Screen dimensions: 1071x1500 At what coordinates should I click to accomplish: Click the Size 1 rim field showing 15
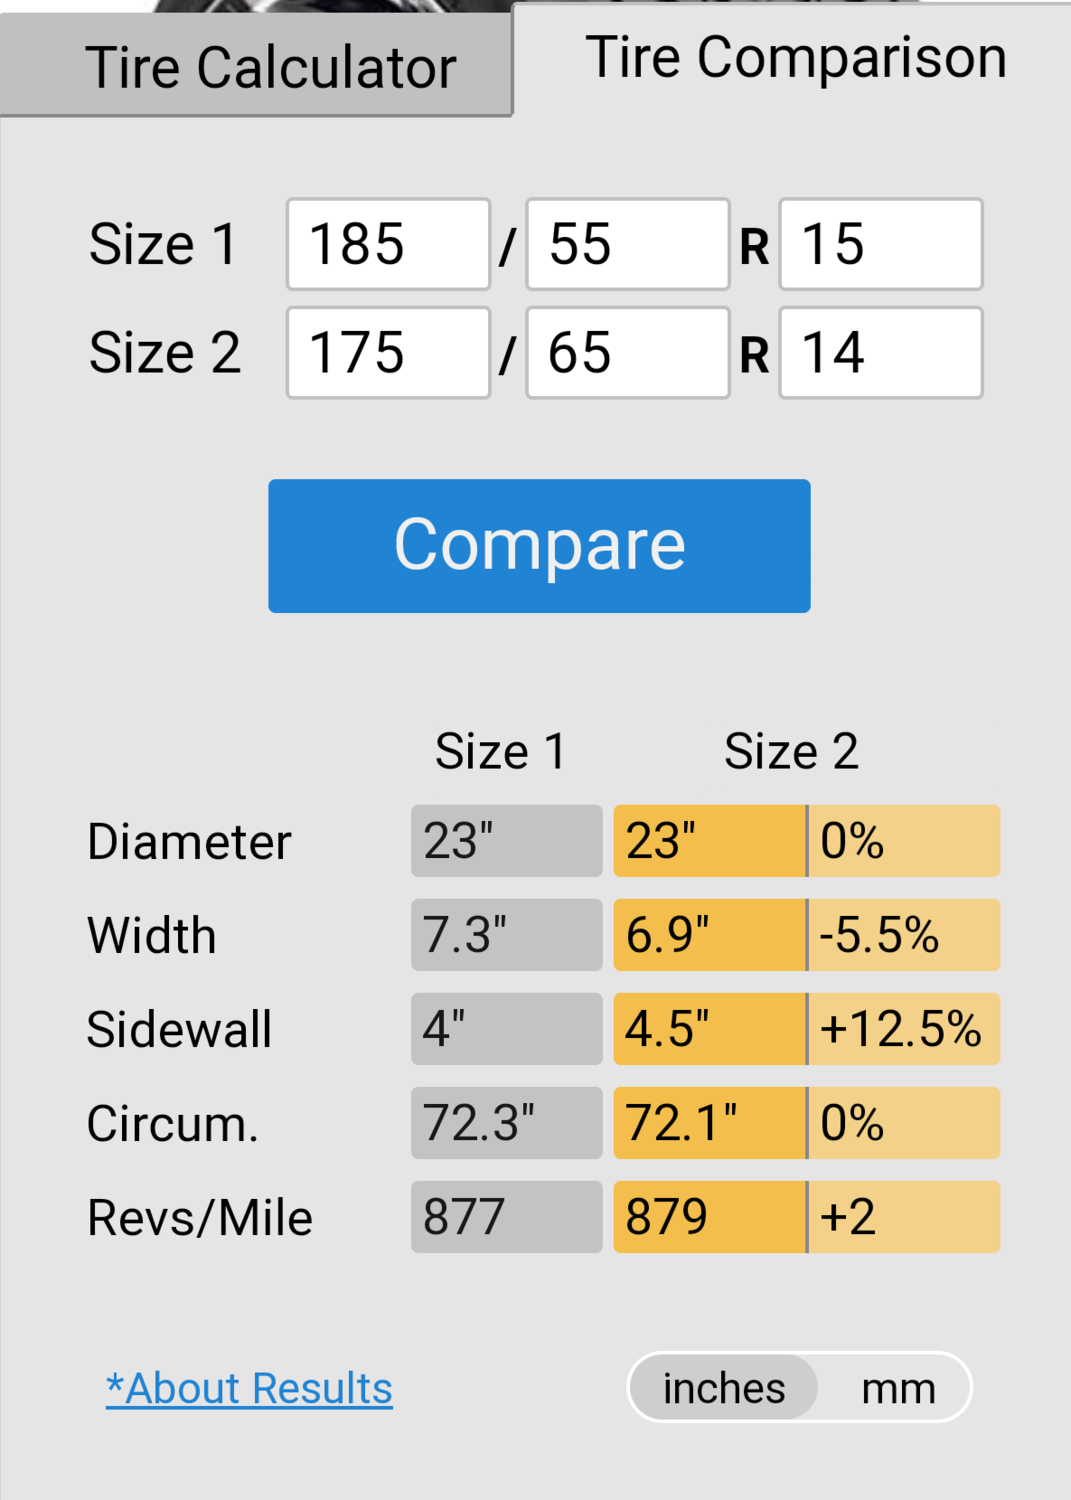(x=881, y=244)
